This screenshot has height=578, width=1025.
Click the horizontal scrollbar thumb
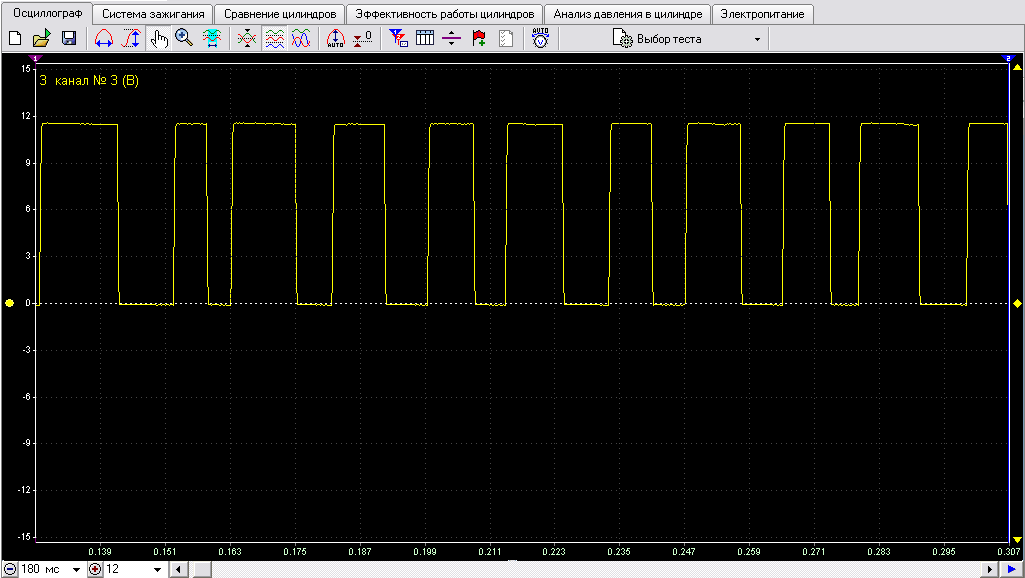[202, 570]
